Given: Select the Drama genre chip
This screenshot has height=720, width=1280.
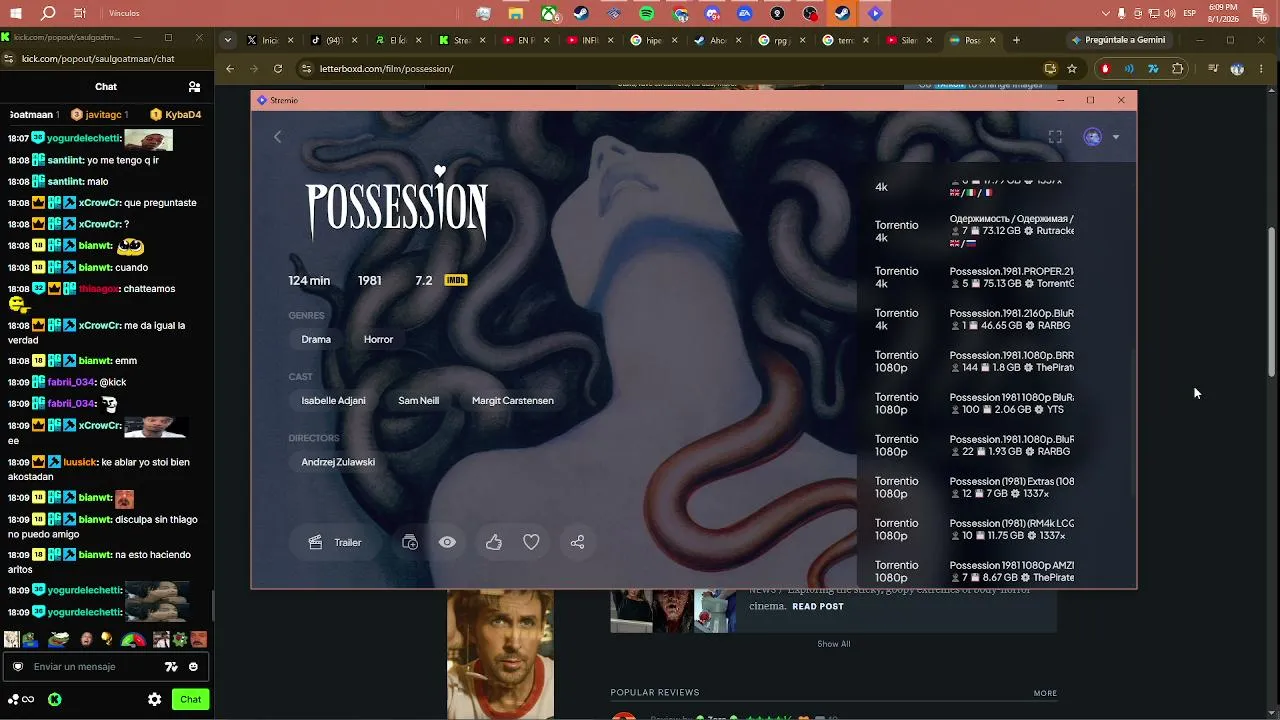Looking at the screenshot, I should (x=316, y=339).
